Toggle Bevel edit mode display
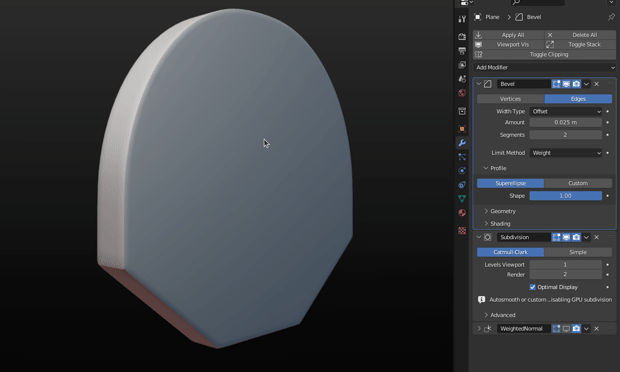The image size is (620, 372). pyautogui.click(x=556, y=84)
